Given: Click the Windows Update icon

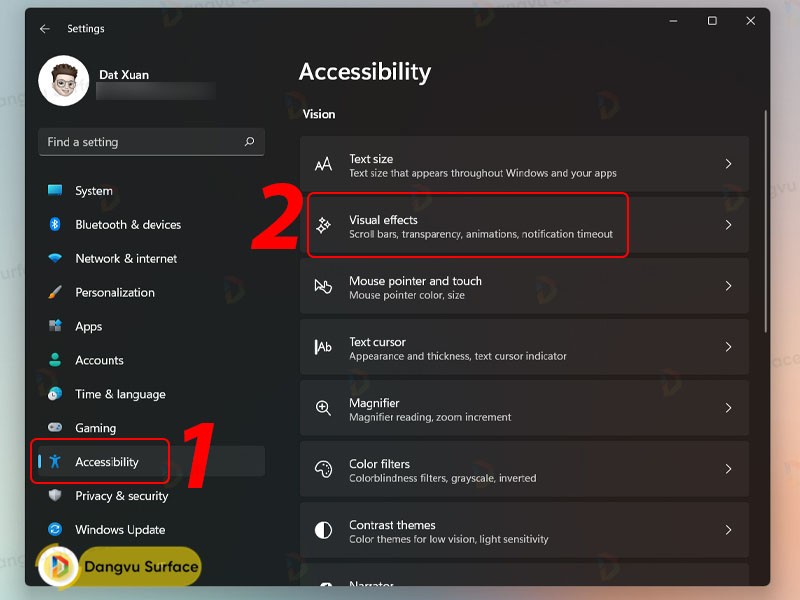Looking at the screenshot, I should click(55, 530).
